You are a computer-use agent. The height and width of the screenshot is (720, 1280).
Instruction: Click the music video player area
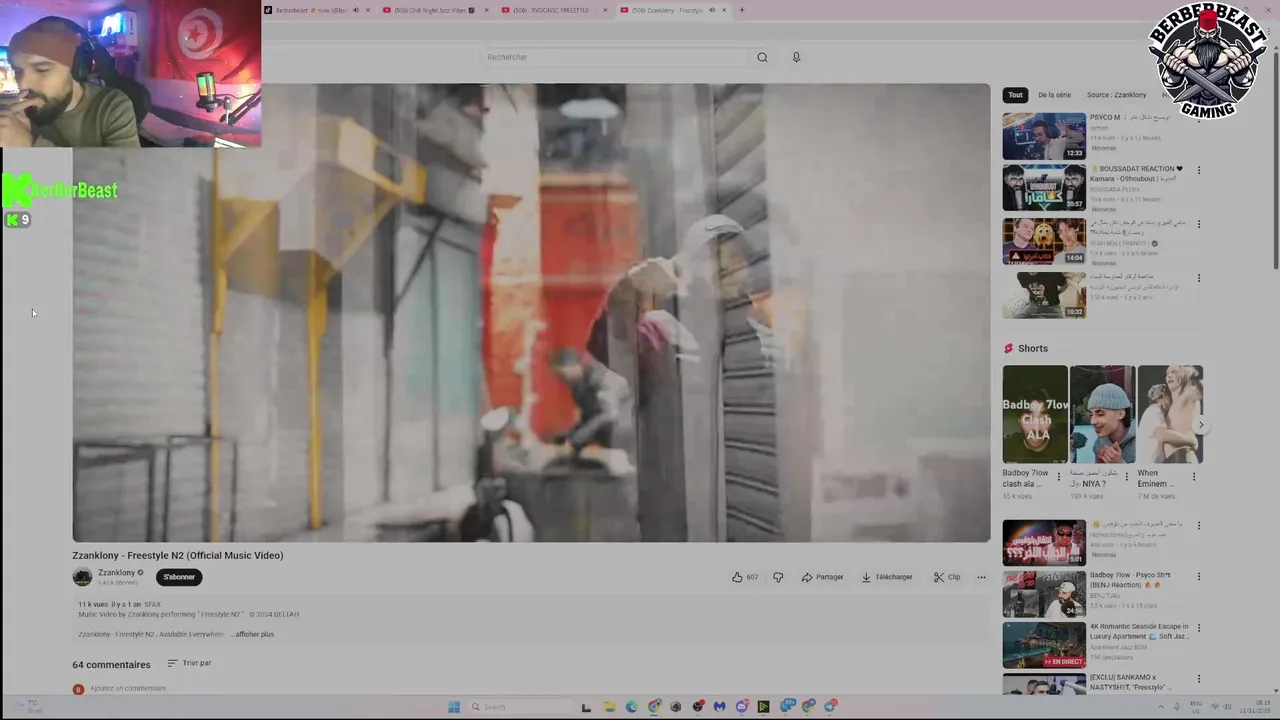point(531,313)
